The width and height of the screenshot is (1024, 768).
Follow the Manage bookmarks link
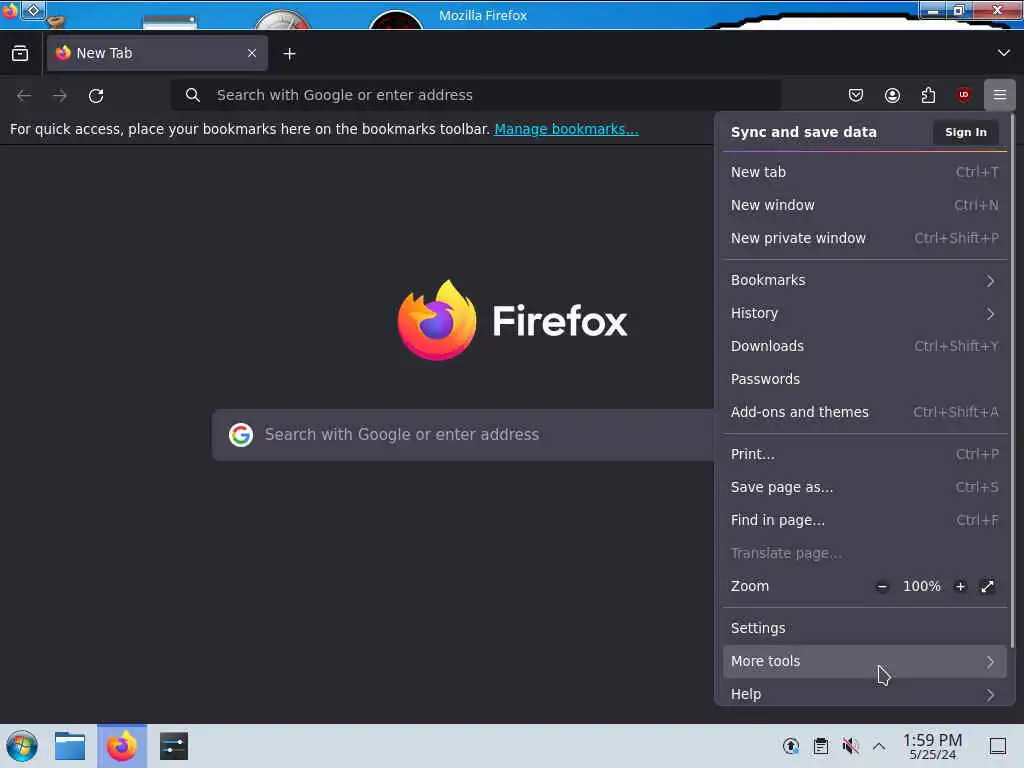pos(566,129)
